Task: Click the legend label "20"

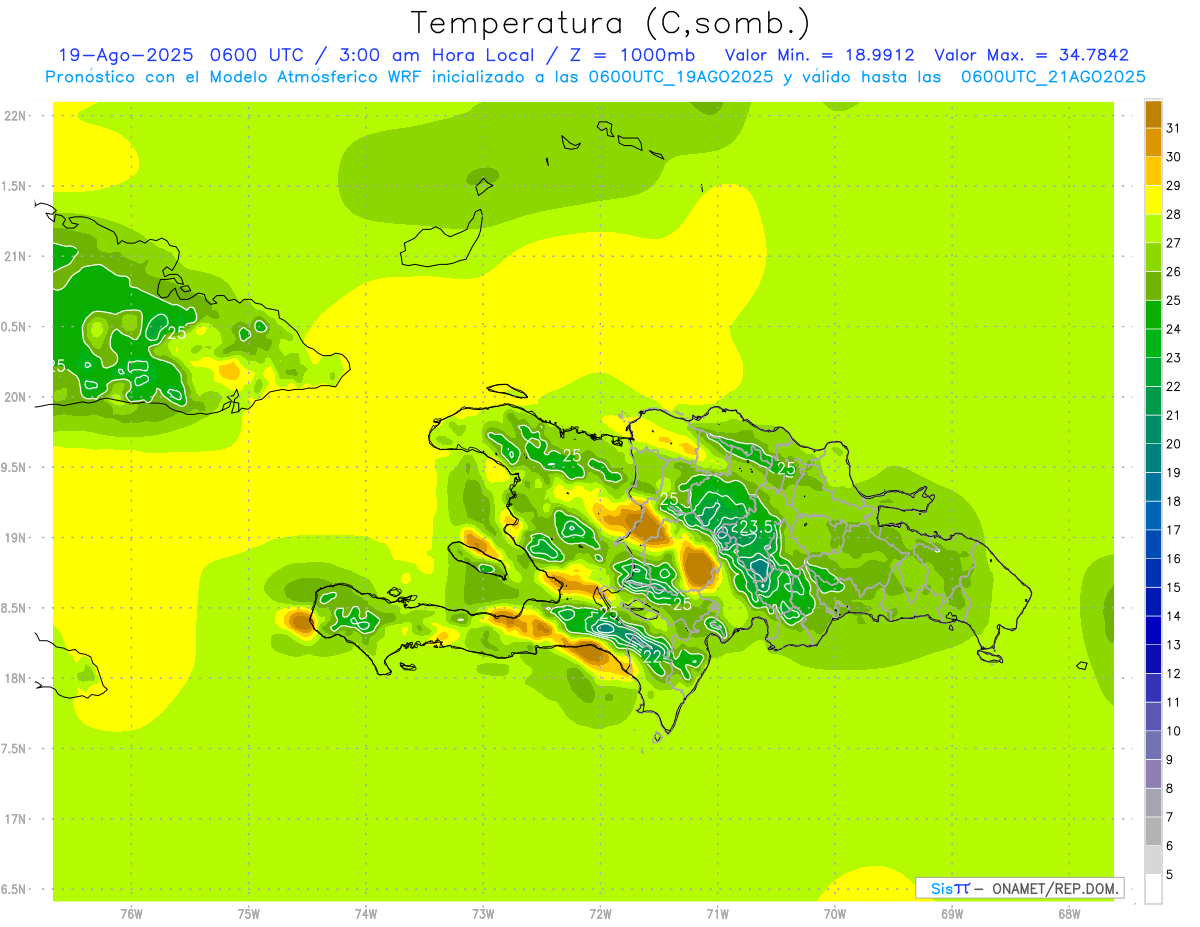Action: click(1173, 443)
